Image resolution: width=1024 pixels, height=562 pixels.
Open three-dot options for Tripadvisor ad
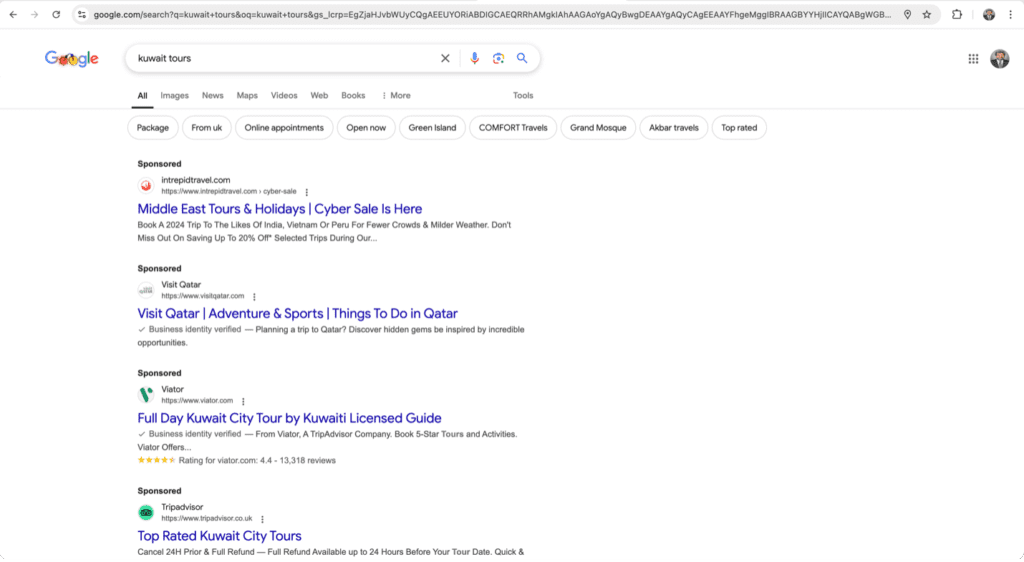[x=262, y=519]
